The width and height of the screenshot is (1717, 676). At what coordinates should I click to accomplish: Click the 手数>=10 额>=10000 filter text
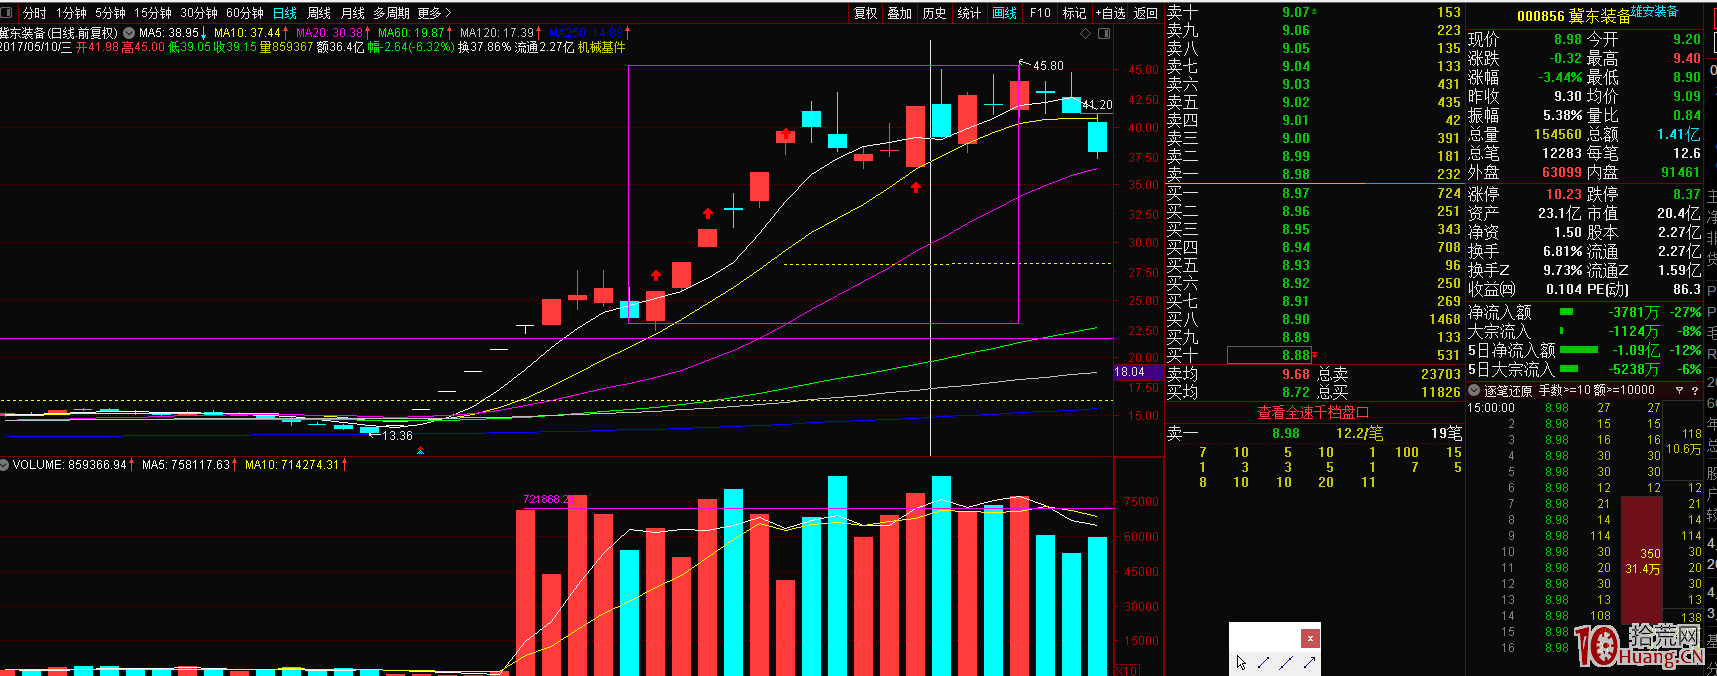1596,391
